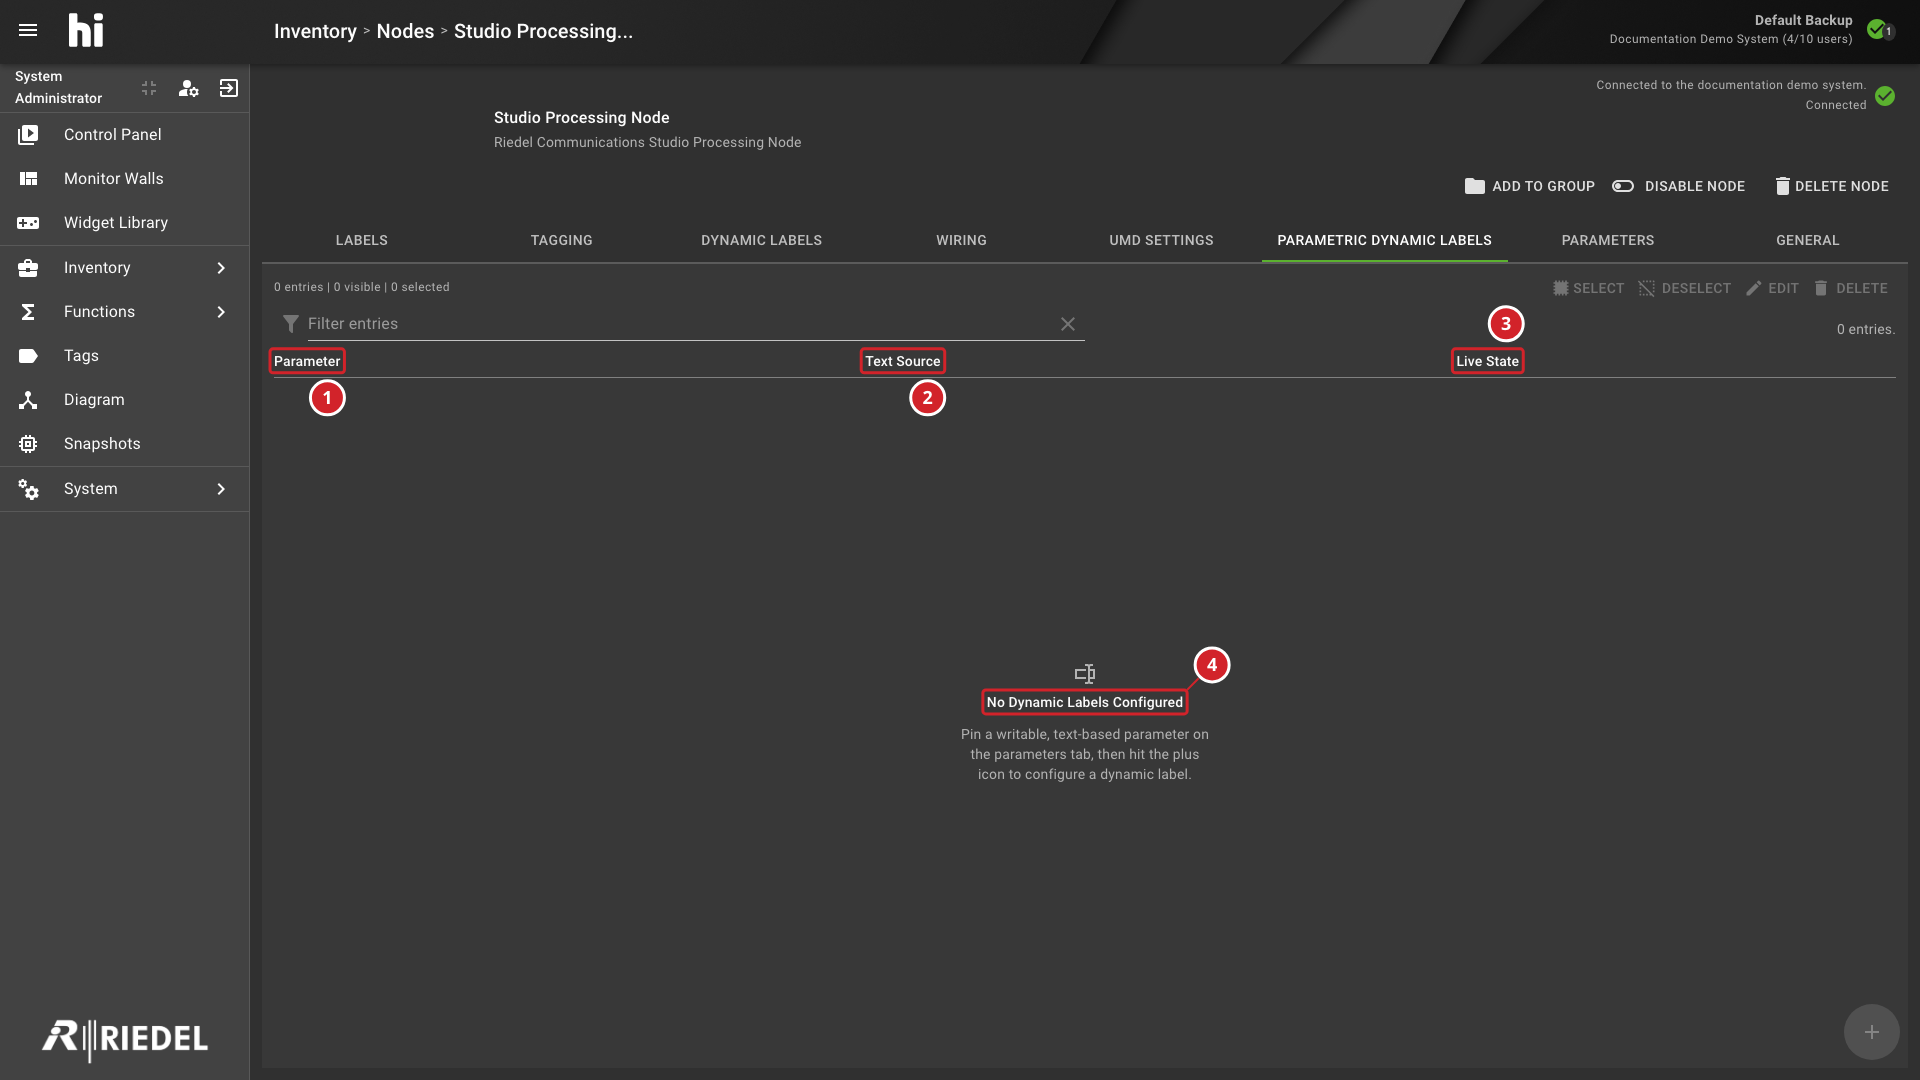This screenshot has width=1920, height=1080.
Task: Click Delete Node button
Action: pos(1832,186)
